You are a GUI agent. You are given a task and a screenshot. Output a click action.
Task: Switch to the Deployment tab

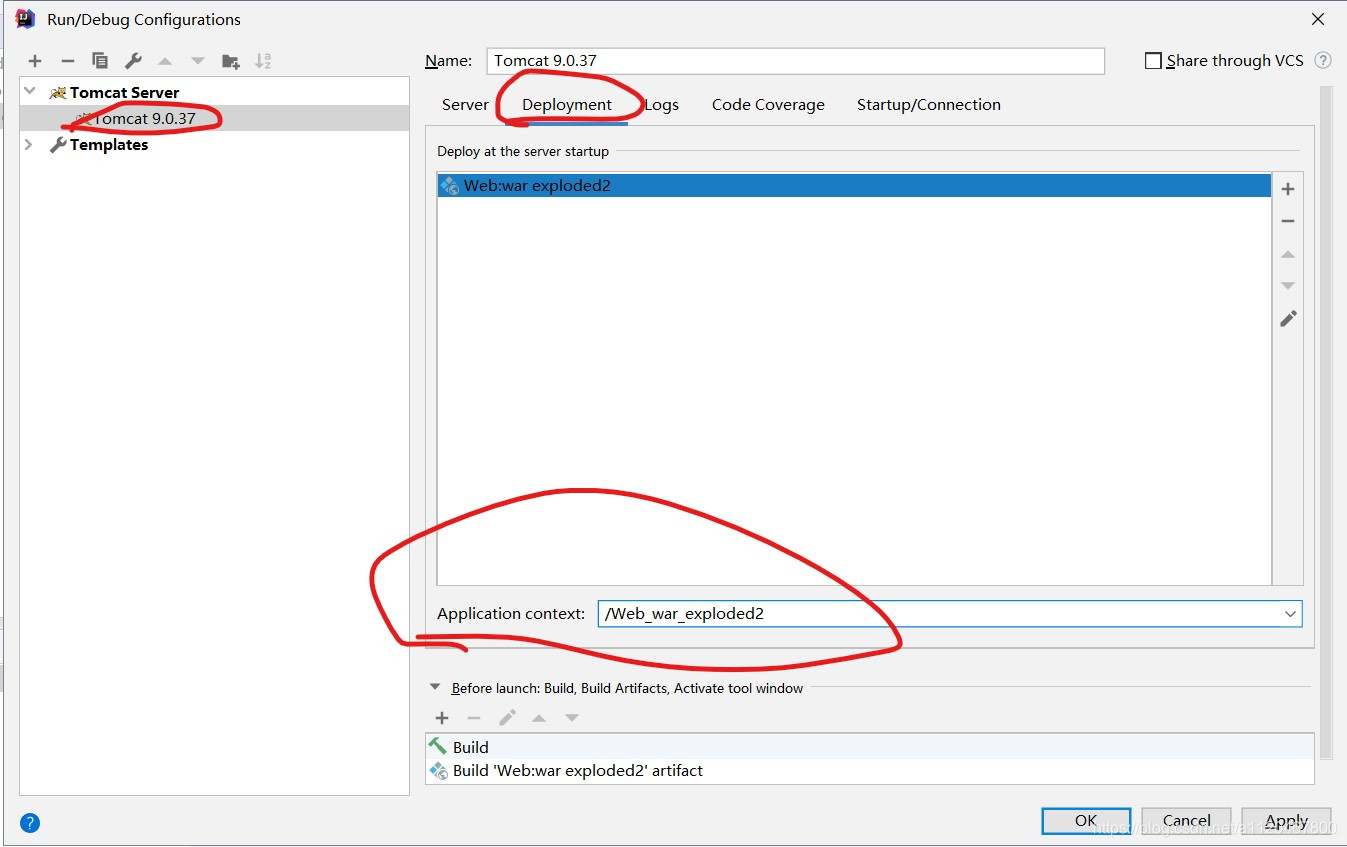[567, 105]
